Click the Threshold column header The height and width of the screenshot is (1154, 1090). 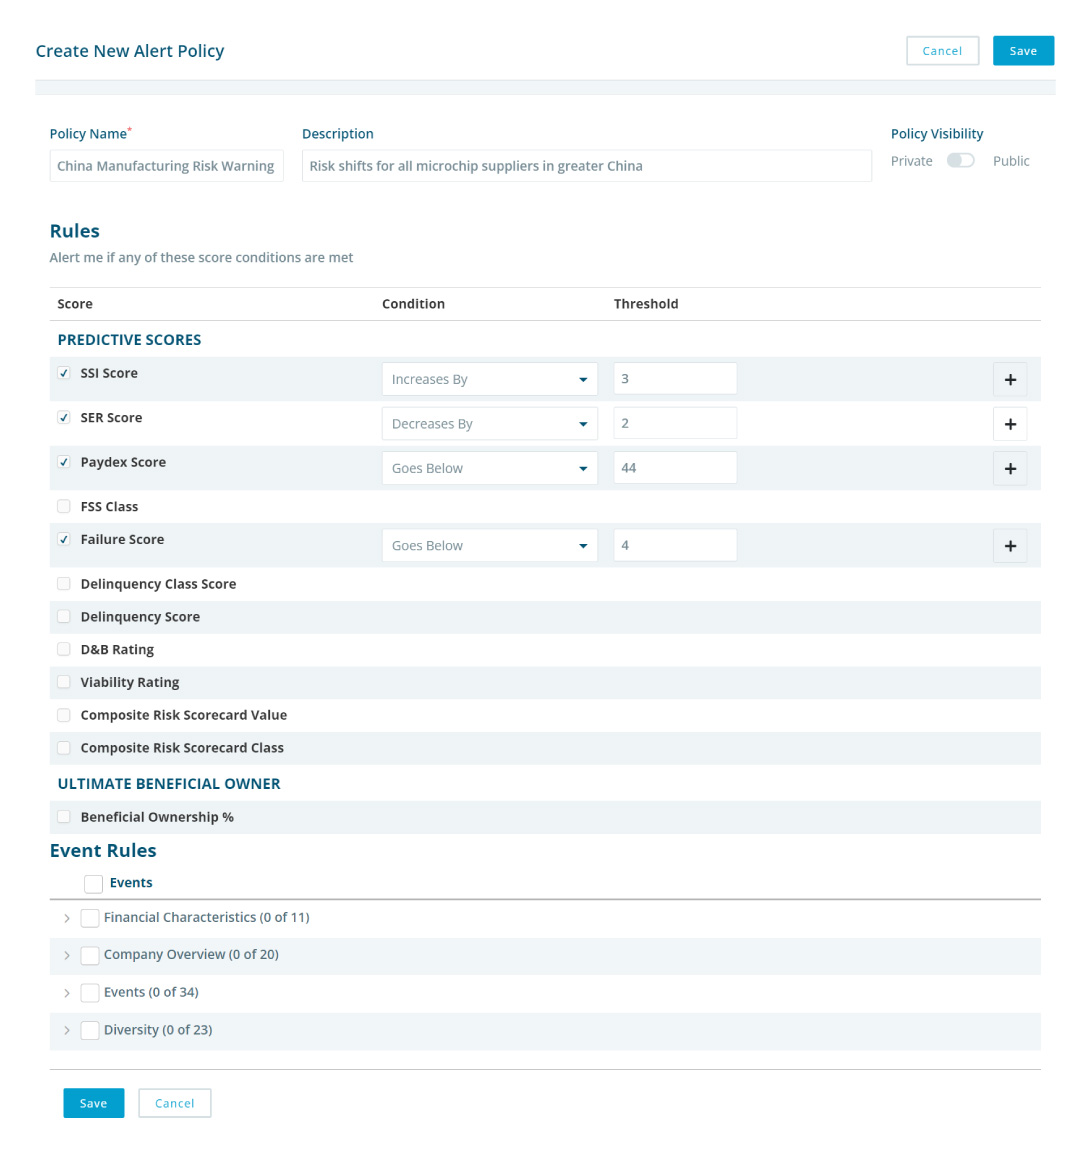click(x=646, y=304)
